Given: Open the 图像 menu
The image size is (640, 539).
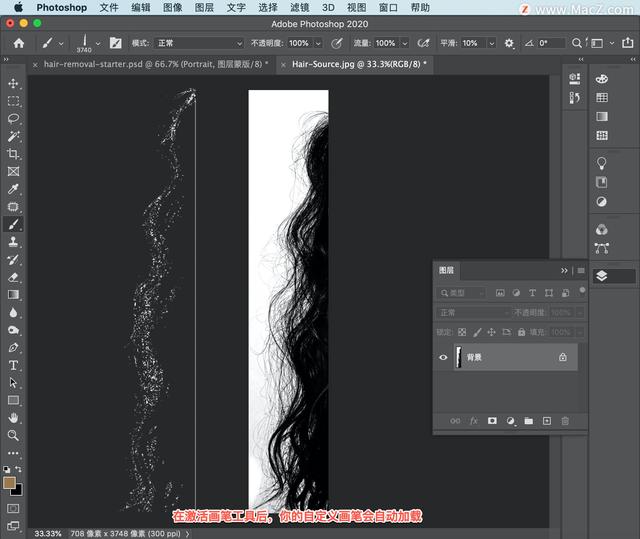Looking at the screenshot, I should [x=173, y=7].
